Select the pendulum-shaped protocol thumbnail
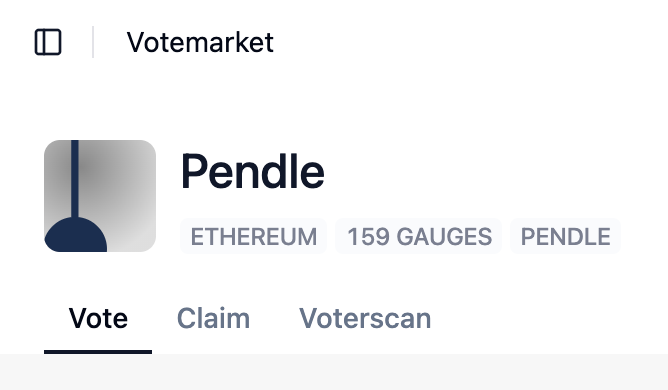The width and height of the screenshot is (668, 390). coord(100,196)
